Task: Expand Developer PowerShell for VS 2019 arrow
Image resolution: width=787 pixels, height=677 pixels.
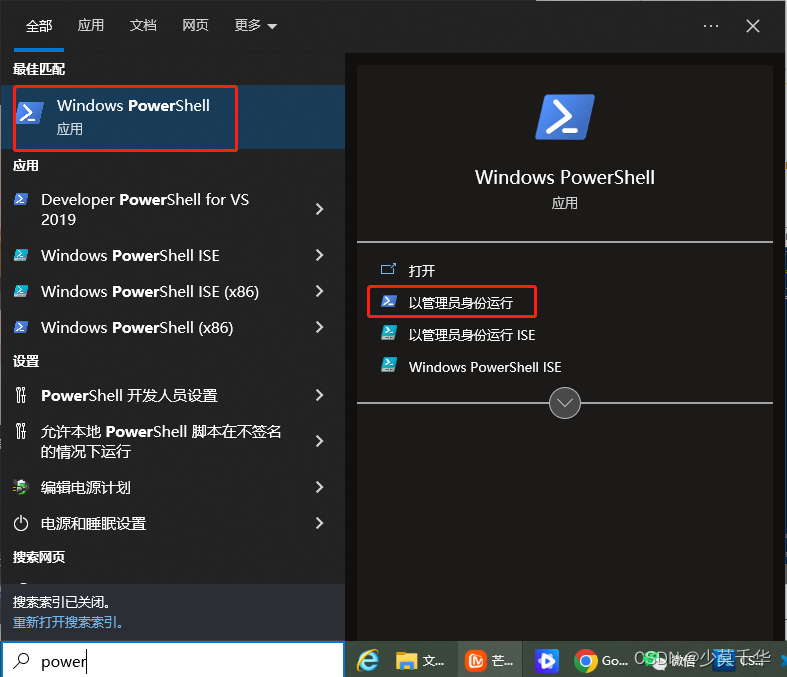Action: click(x=319, y=209)
